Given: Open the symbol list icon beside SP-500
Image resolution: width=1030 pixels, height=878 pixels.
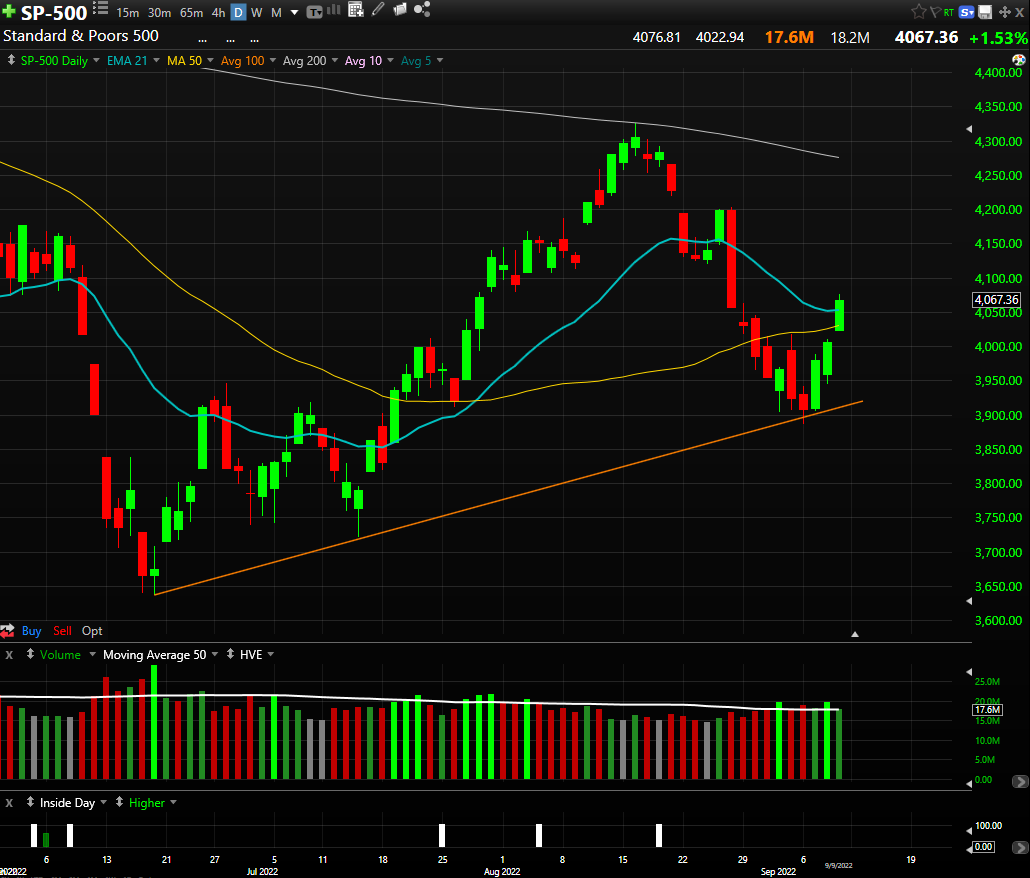Looking at the screenshot, I should pos(101,9).
